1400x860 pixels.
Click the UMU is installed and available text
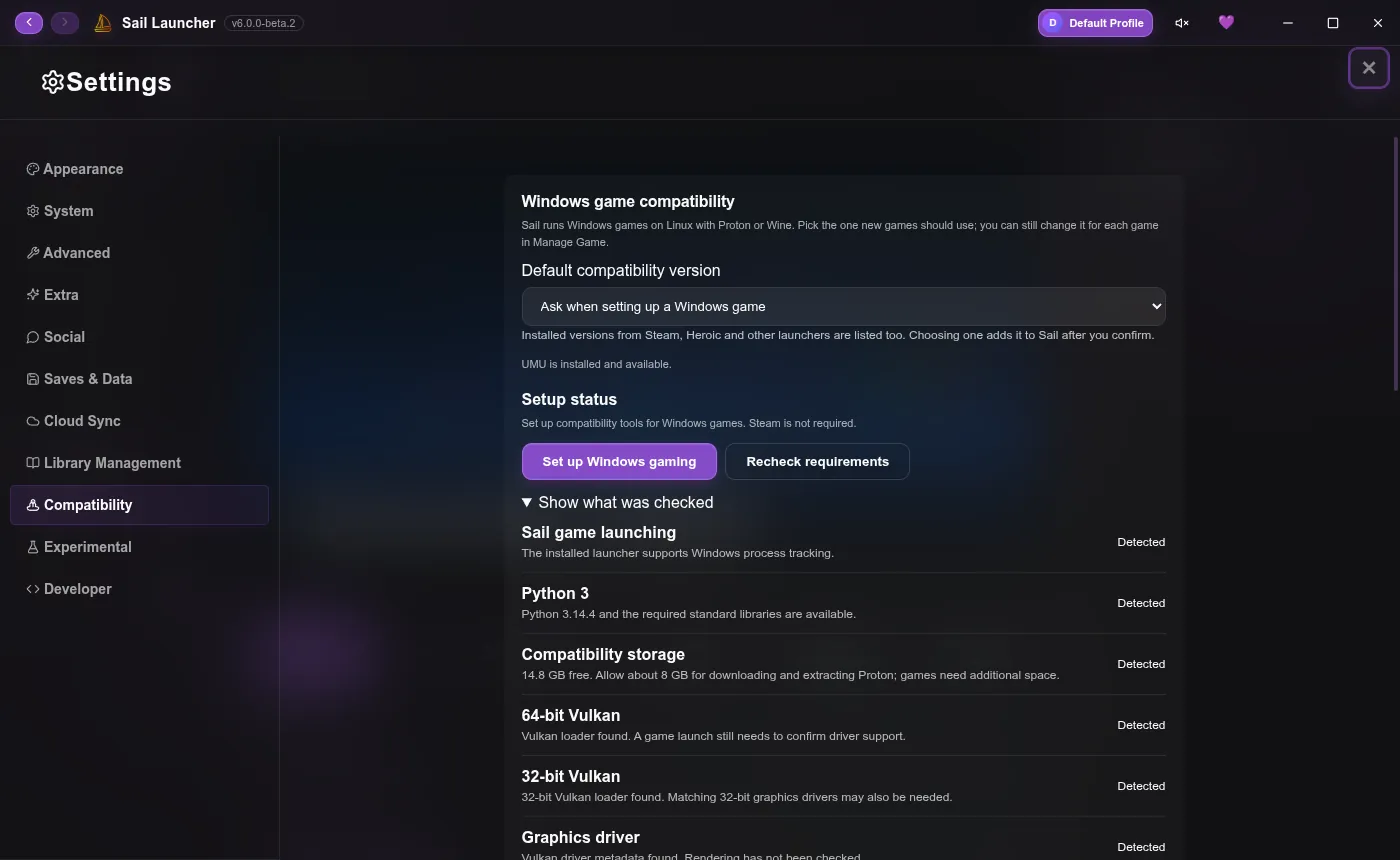coord(596,364)
